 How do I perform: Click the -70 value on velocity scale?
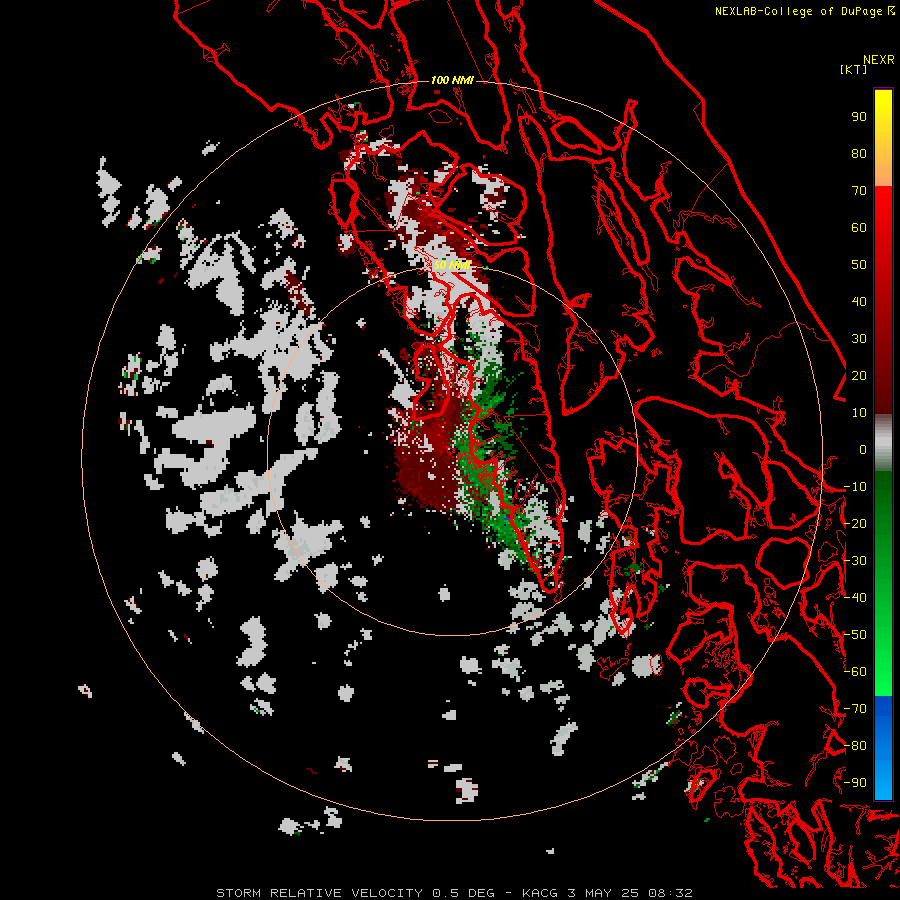[x=855, y=709]
